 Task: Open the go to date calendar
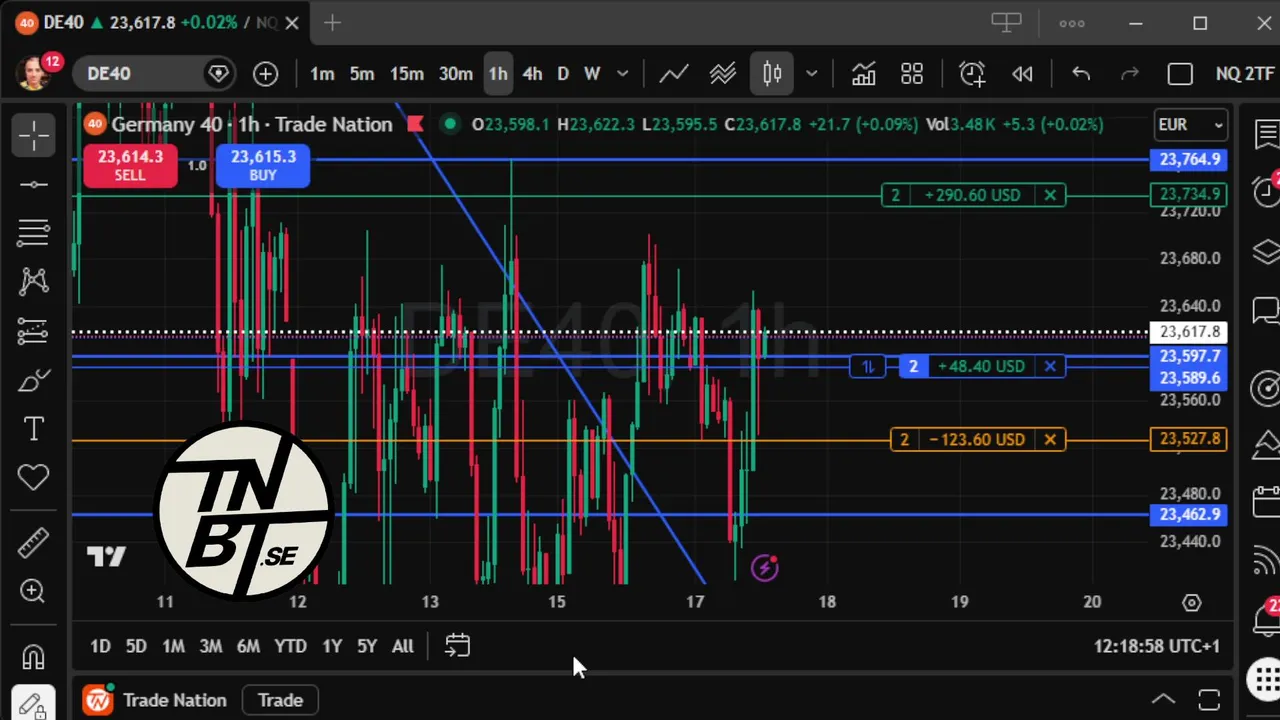point(457,646)
